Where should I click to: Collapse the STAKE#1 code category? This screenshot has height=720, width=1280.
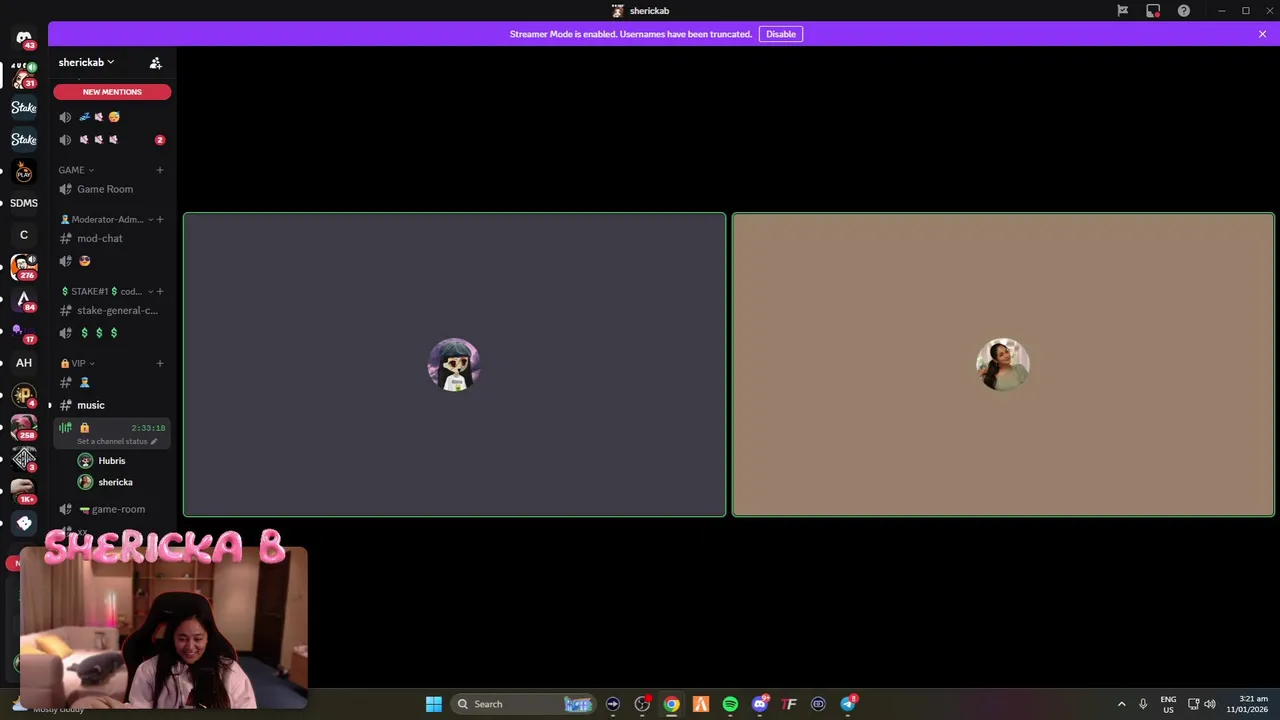[x=107, y=291]
